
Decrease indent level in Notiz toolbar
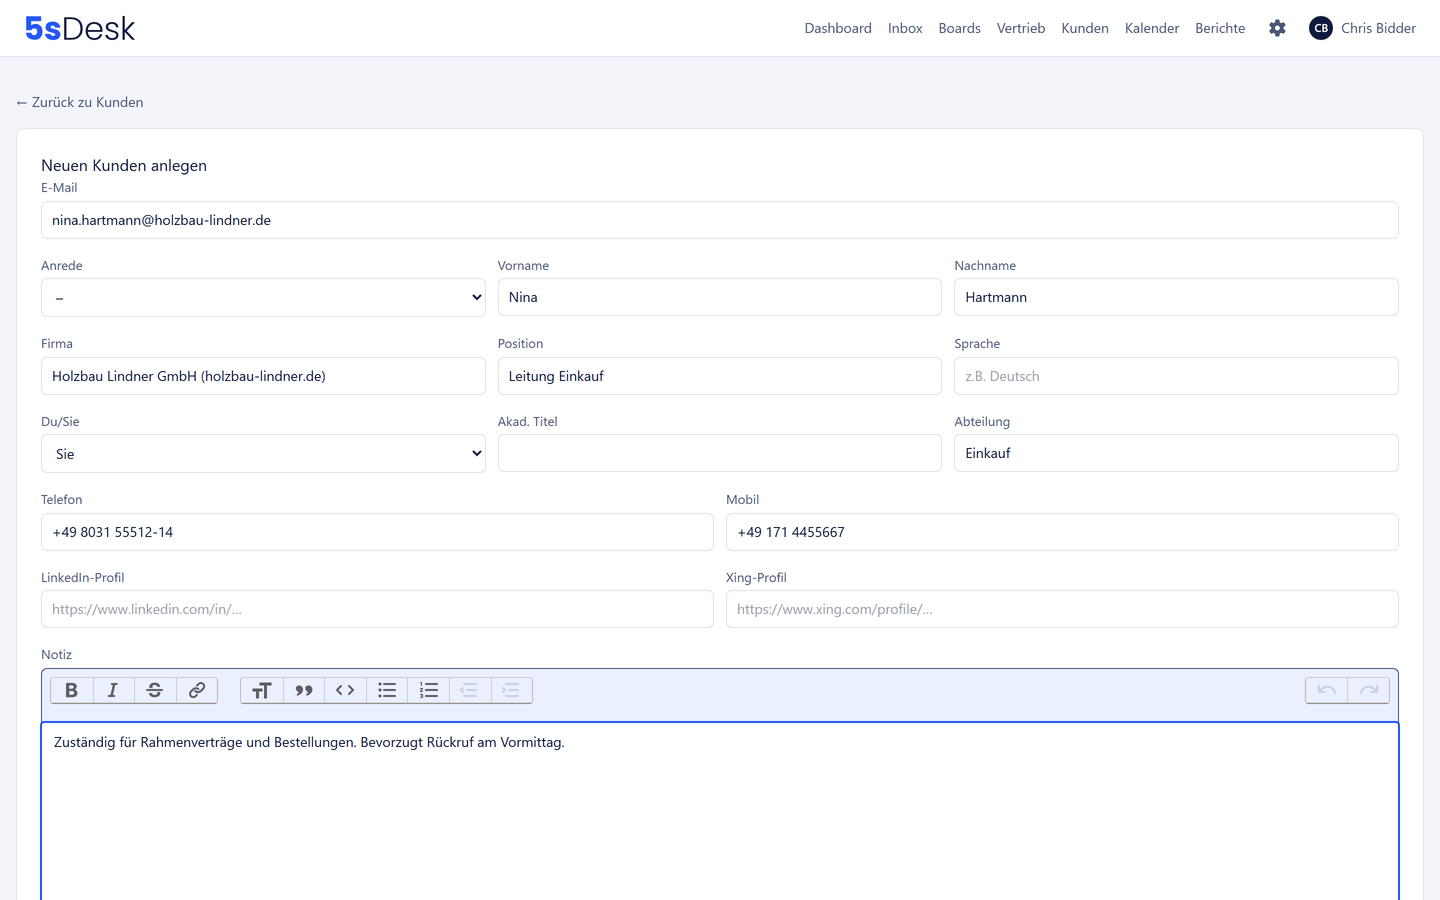point(469,690)
